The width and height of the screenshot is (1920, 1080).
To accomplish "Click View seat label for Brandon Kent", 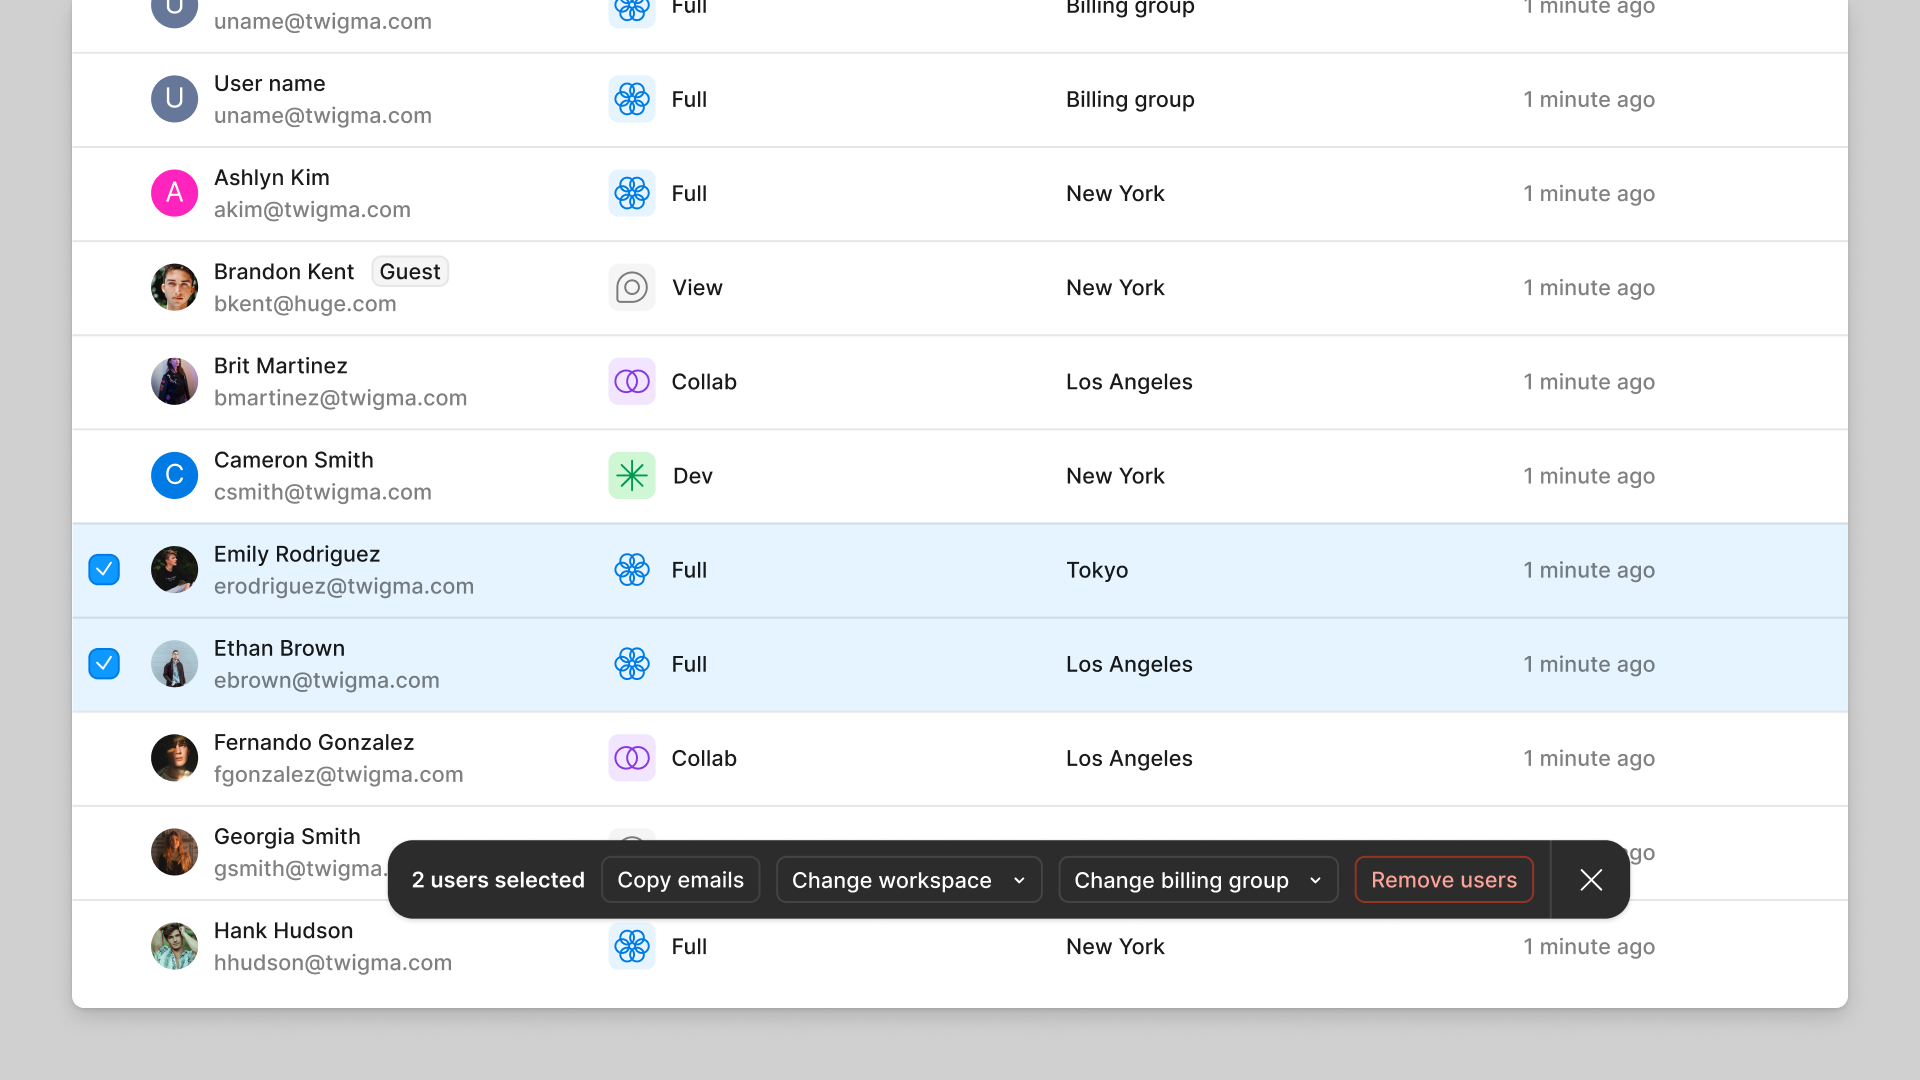I will pyautogui.click(x=697, y=288).
